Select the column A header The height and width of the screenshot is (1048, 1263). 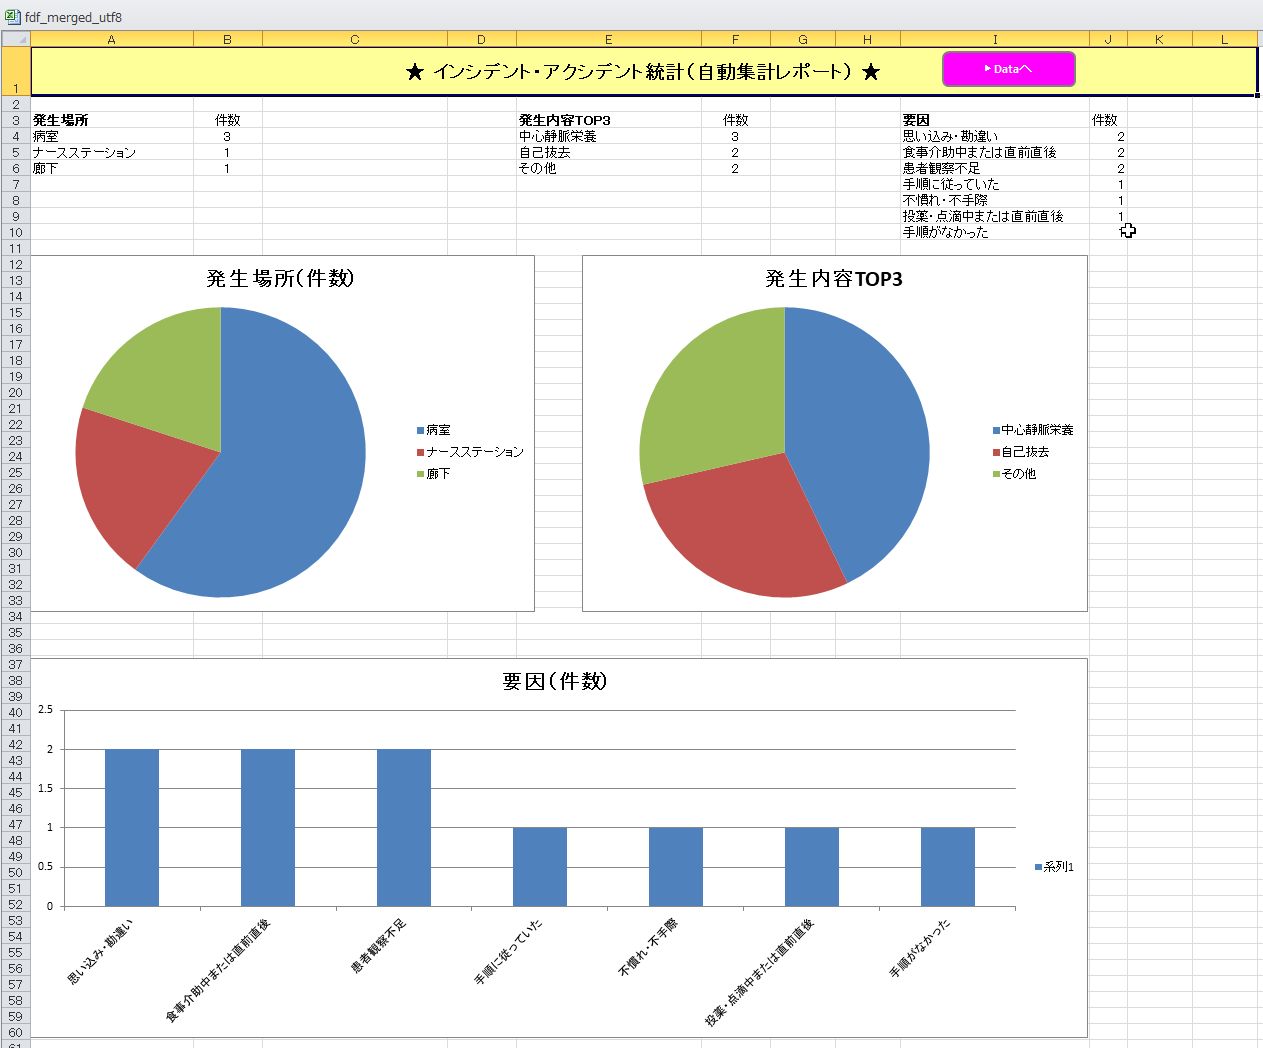tap(111, 39)
